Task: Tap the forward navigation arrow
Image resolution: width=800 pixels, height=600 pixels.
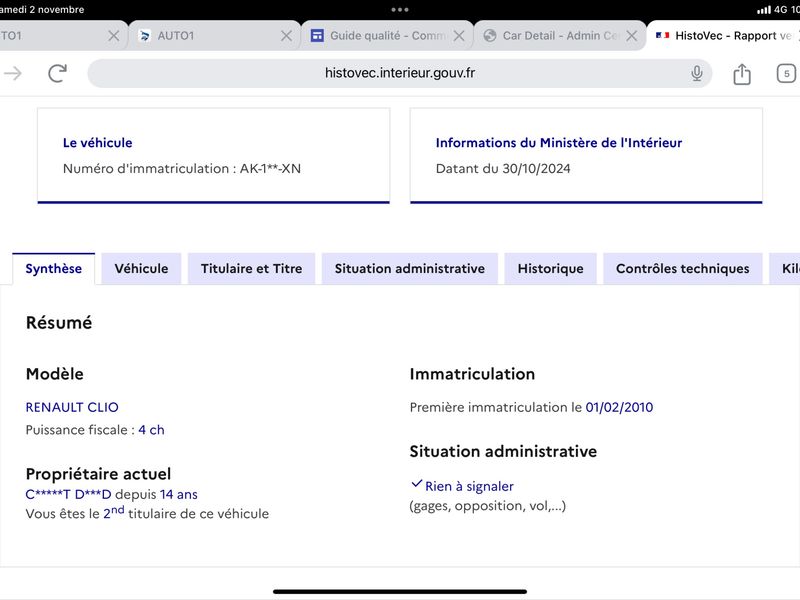Action: tap(13, 73)
